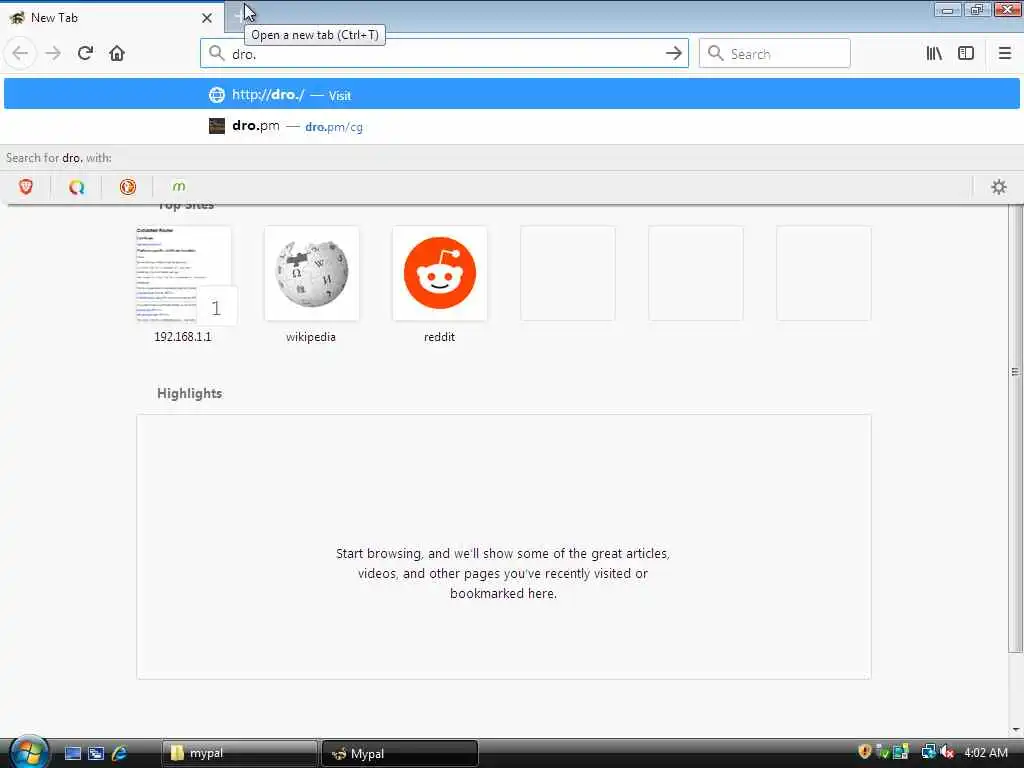The height and width of the screenshot is (768, 1024).
Task: Click the page vertical scrollbar
Action: 1015,428
